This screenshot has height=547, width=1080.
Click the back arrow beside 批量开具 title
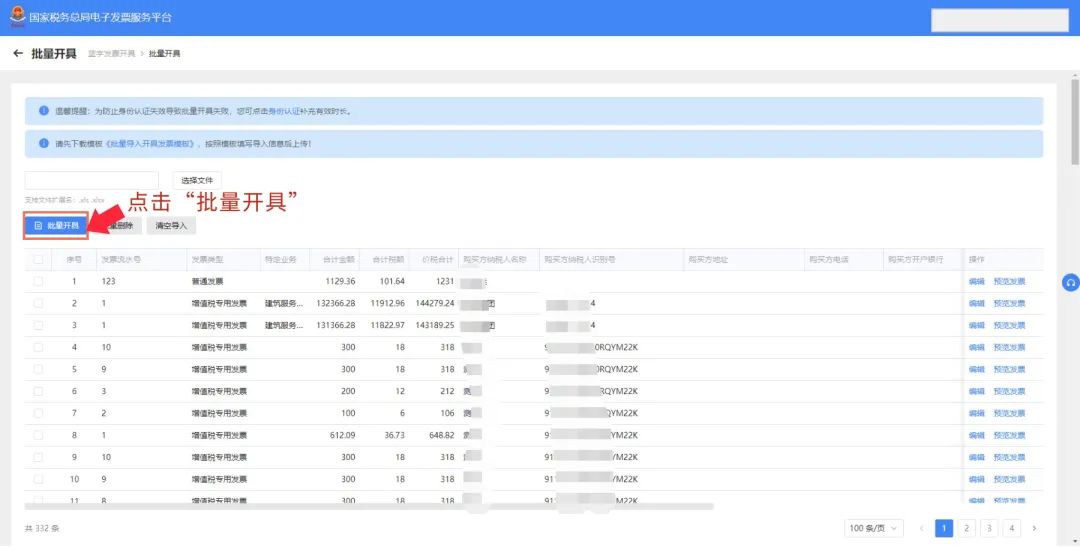[18, 53]
